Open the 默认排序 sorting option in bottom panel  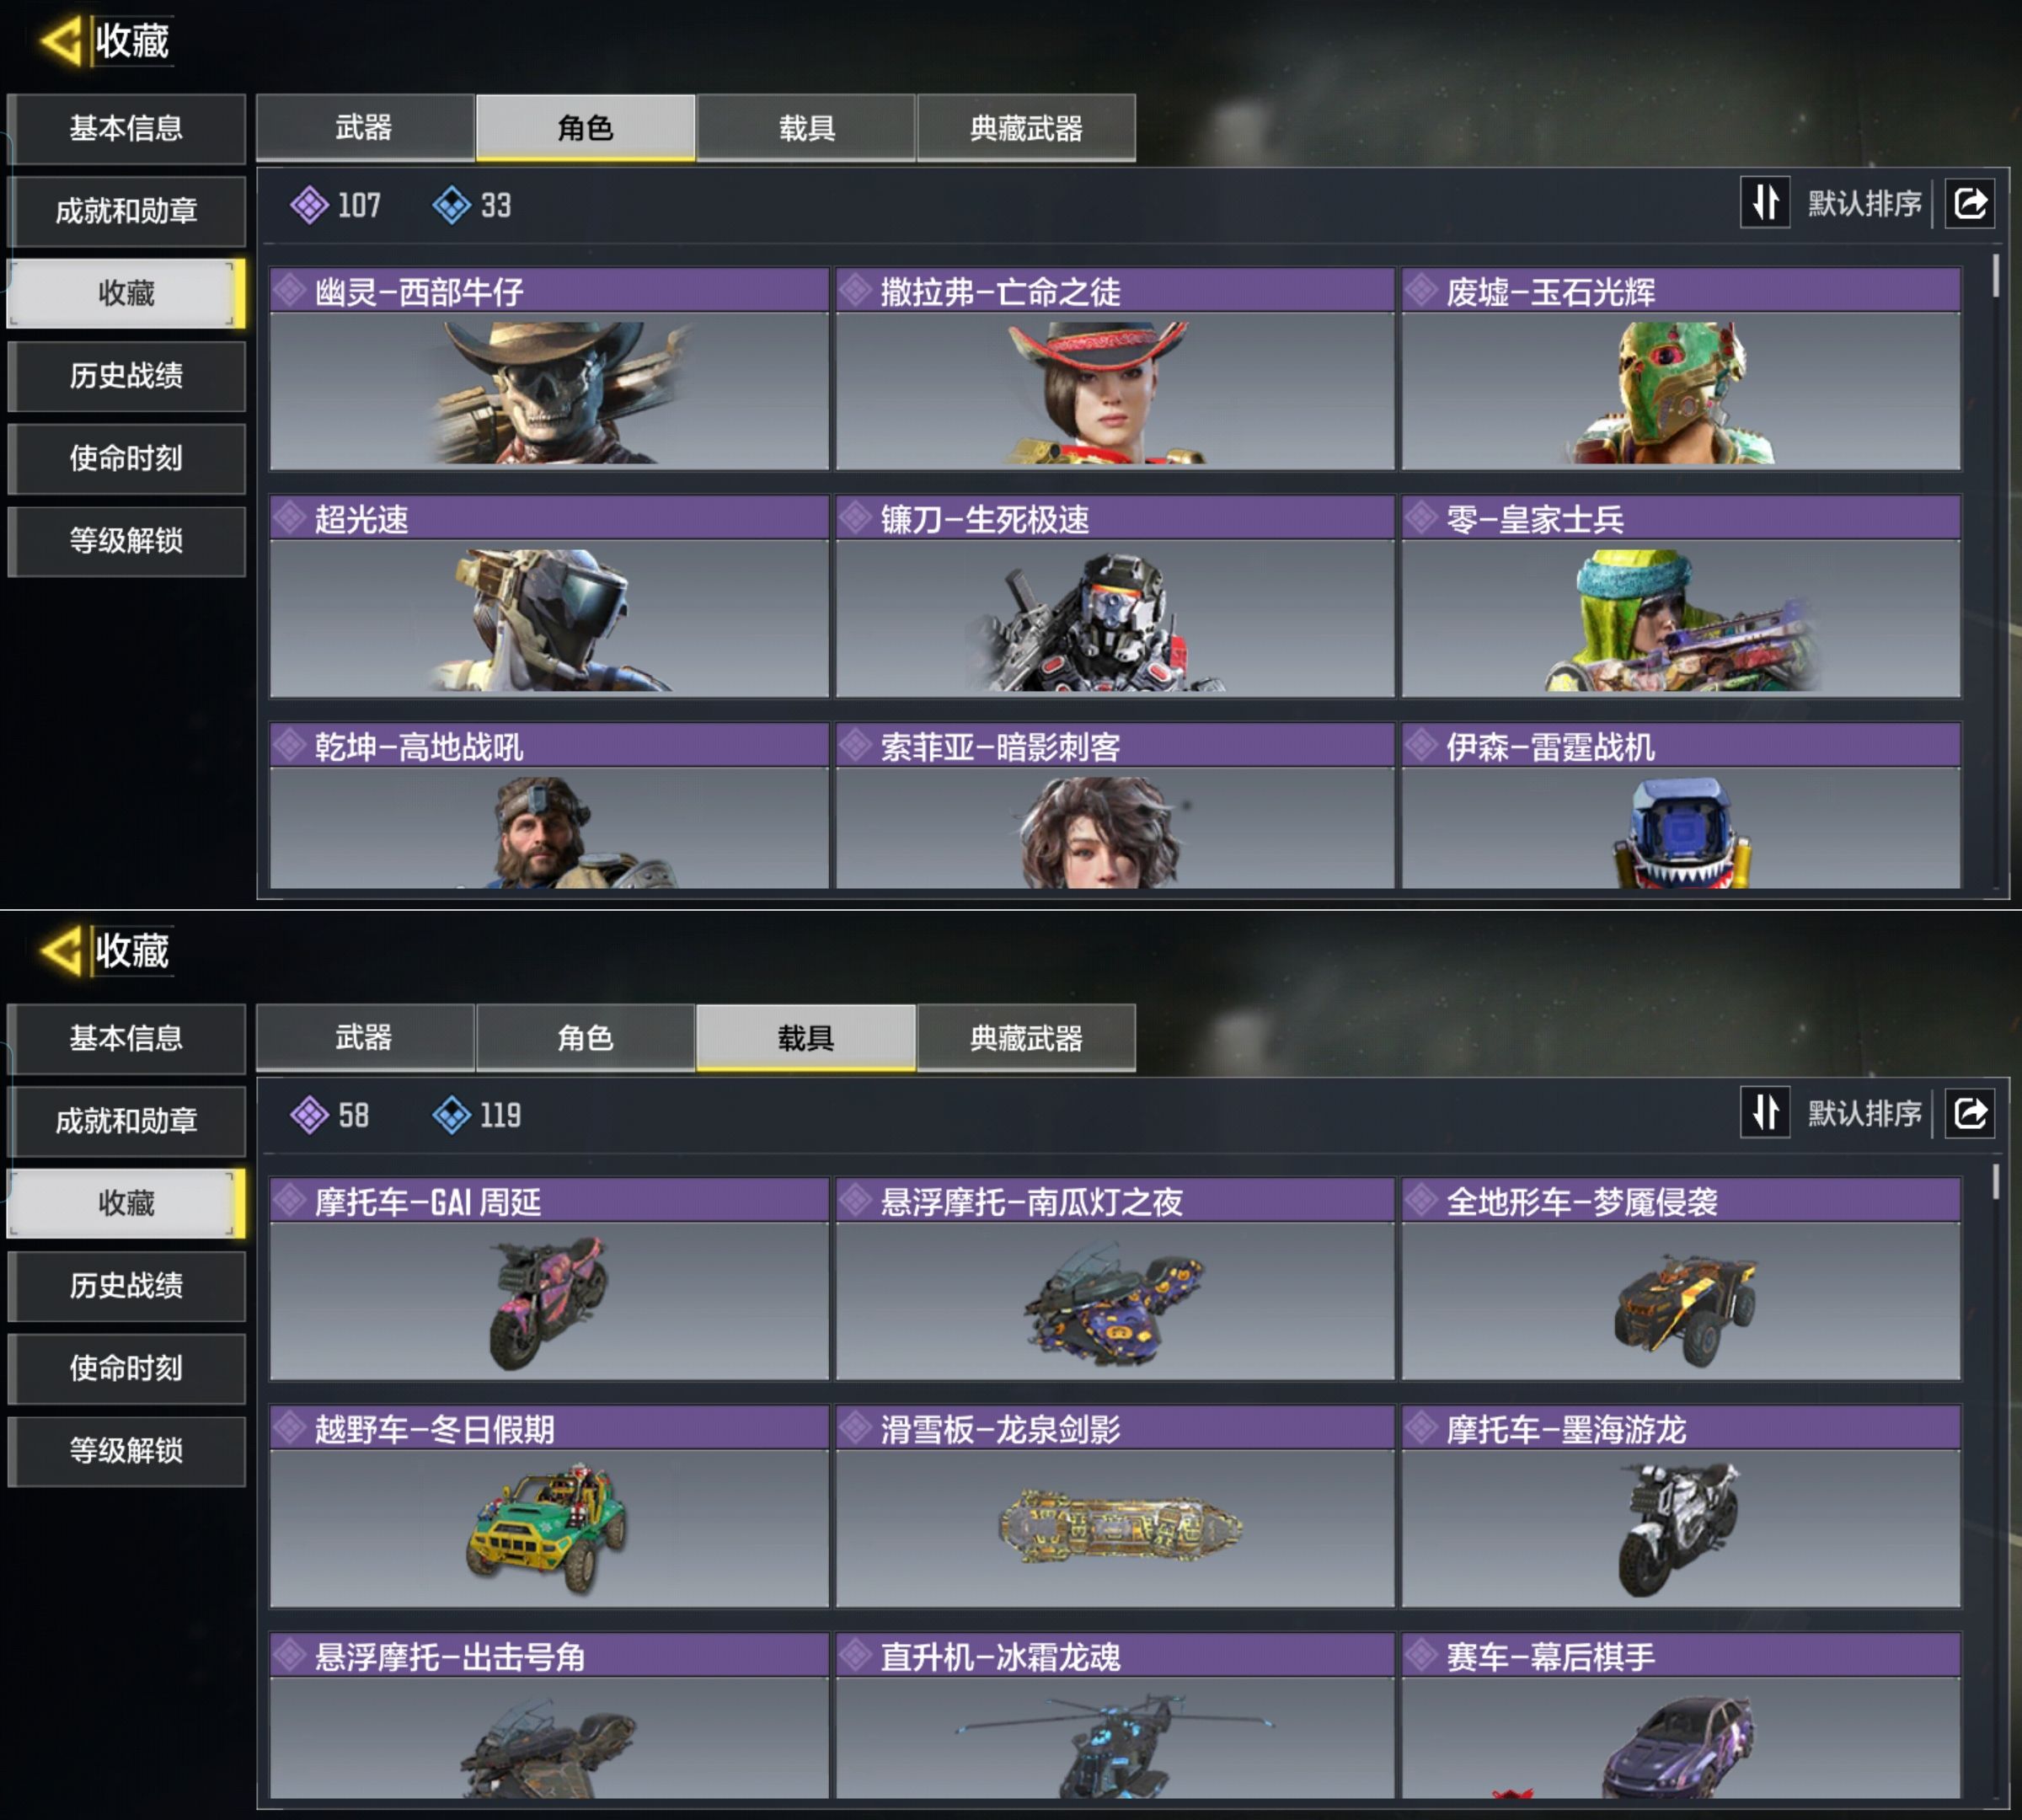(1864, 1113)
